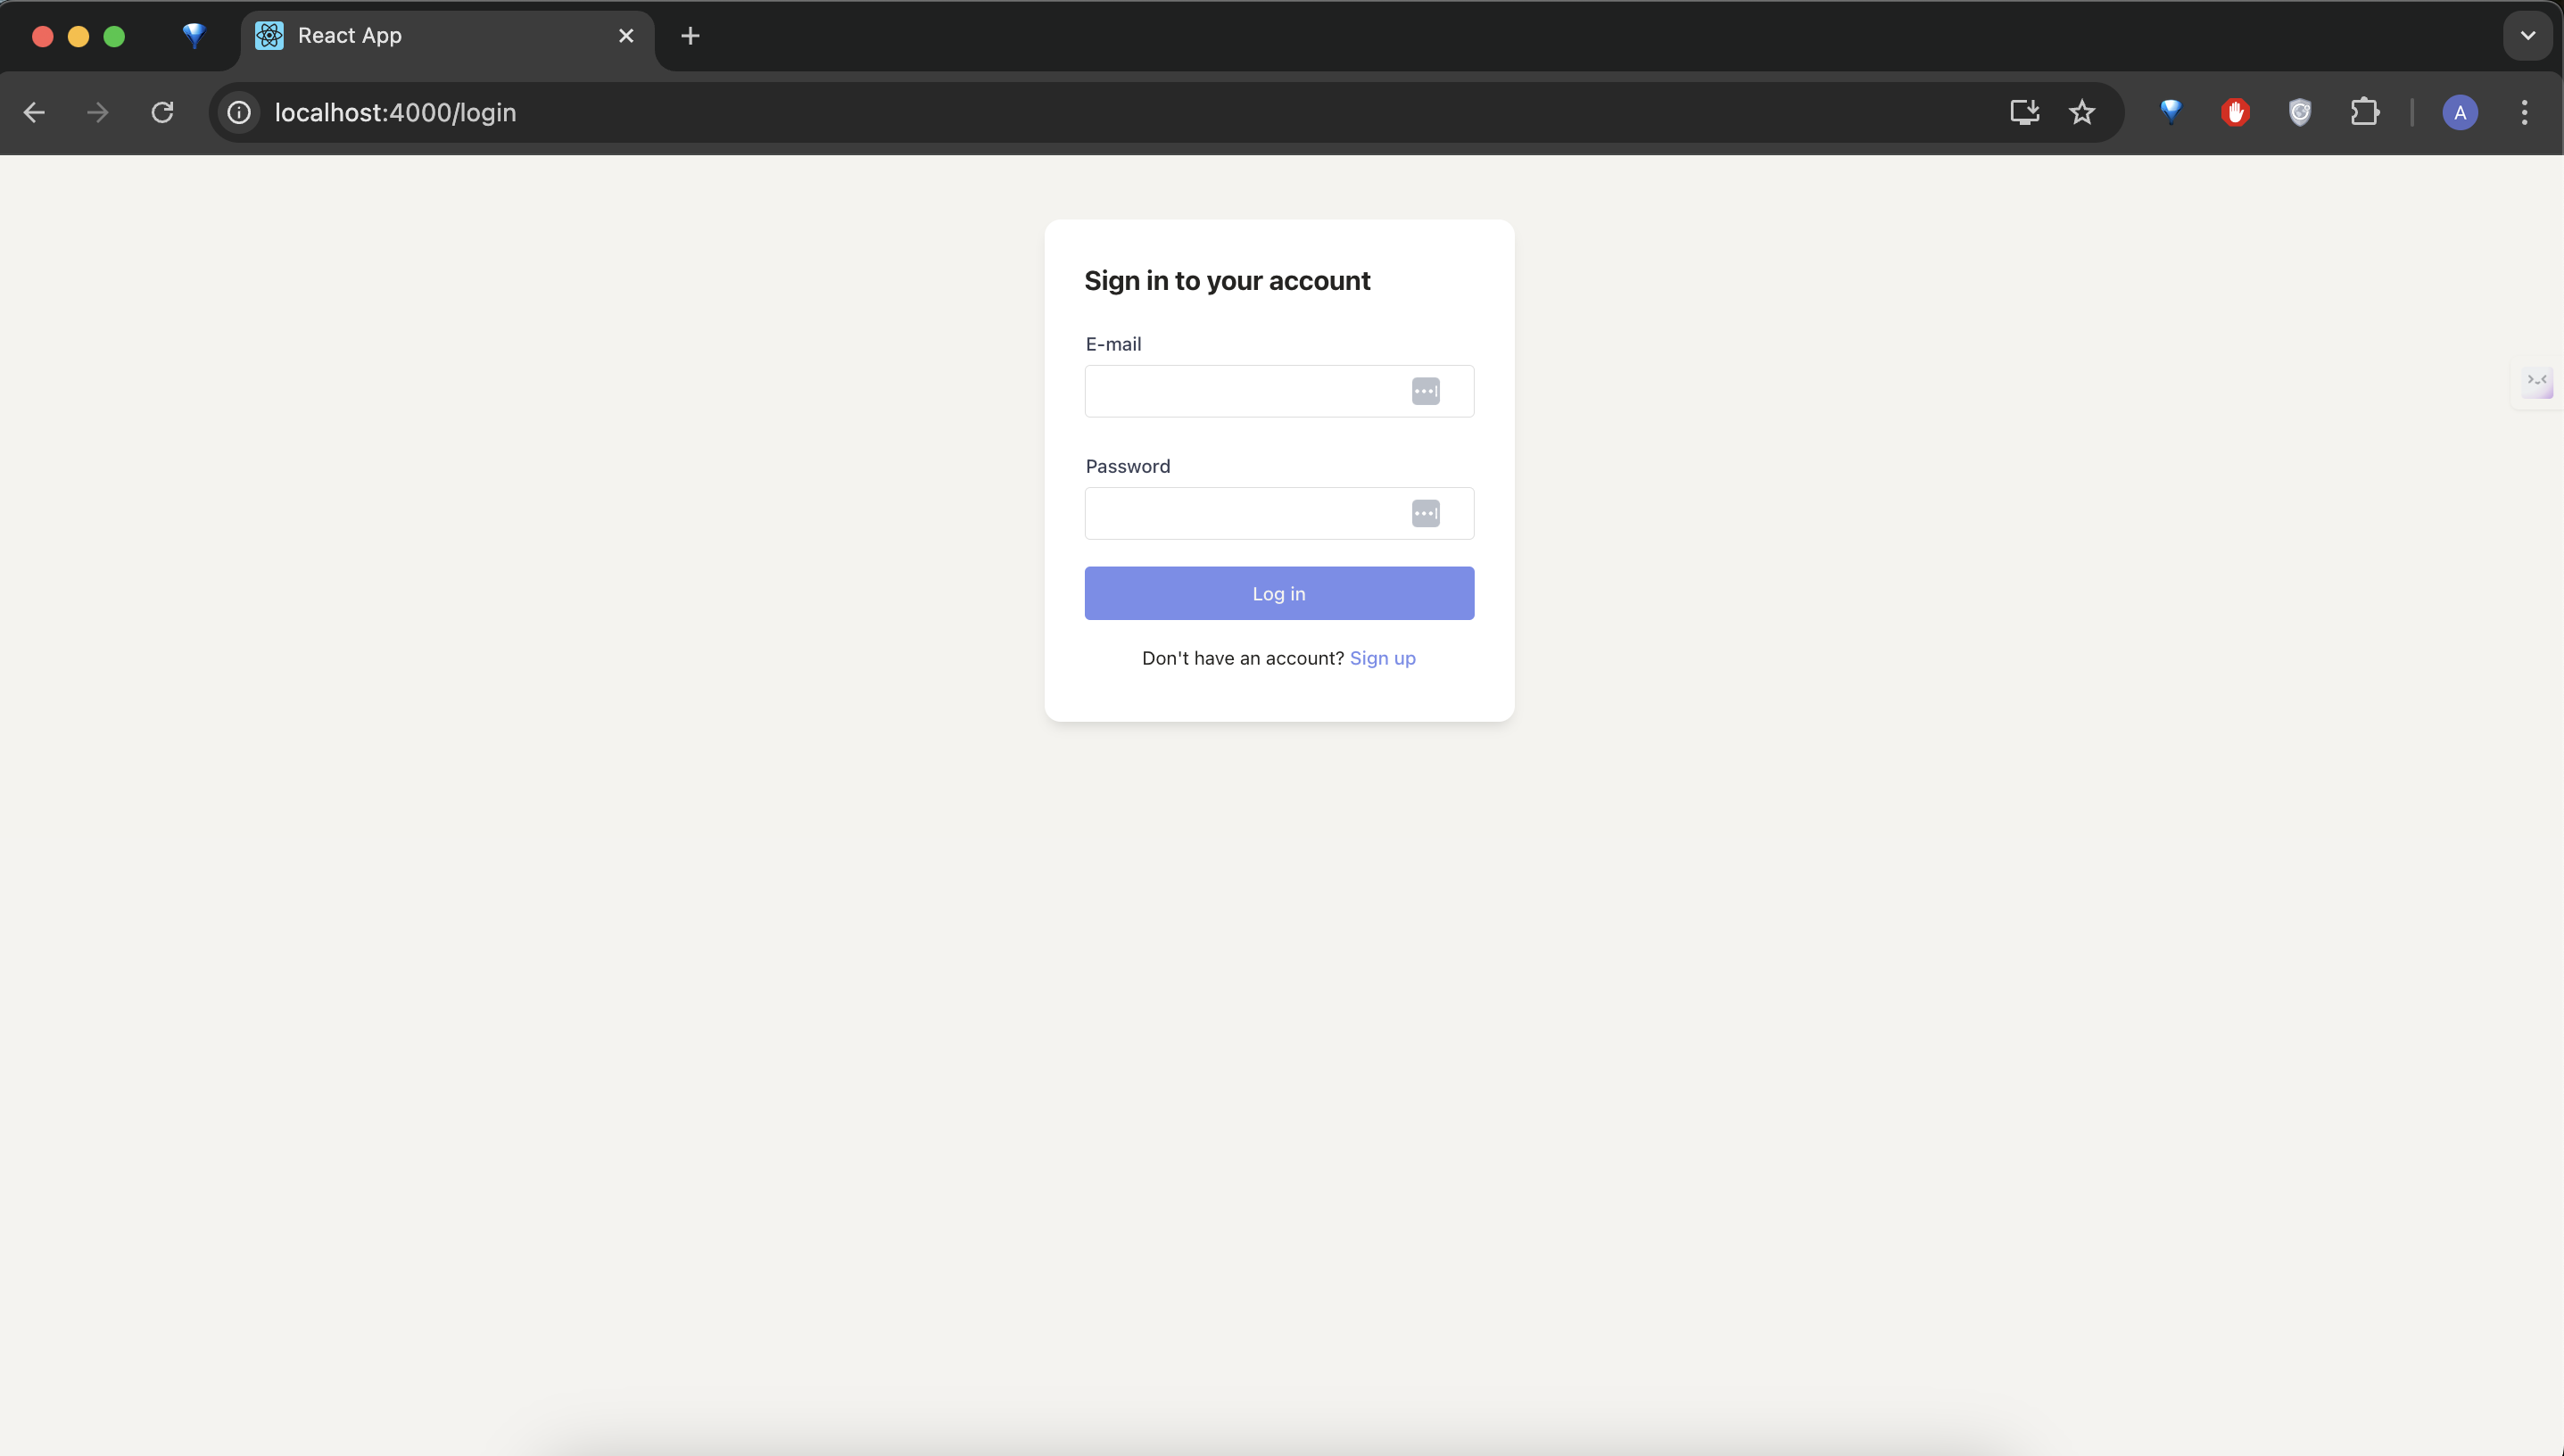Reload the current page
Image resolution: width=2564 pixels, height=1456 pixels.
click(163, 112)
